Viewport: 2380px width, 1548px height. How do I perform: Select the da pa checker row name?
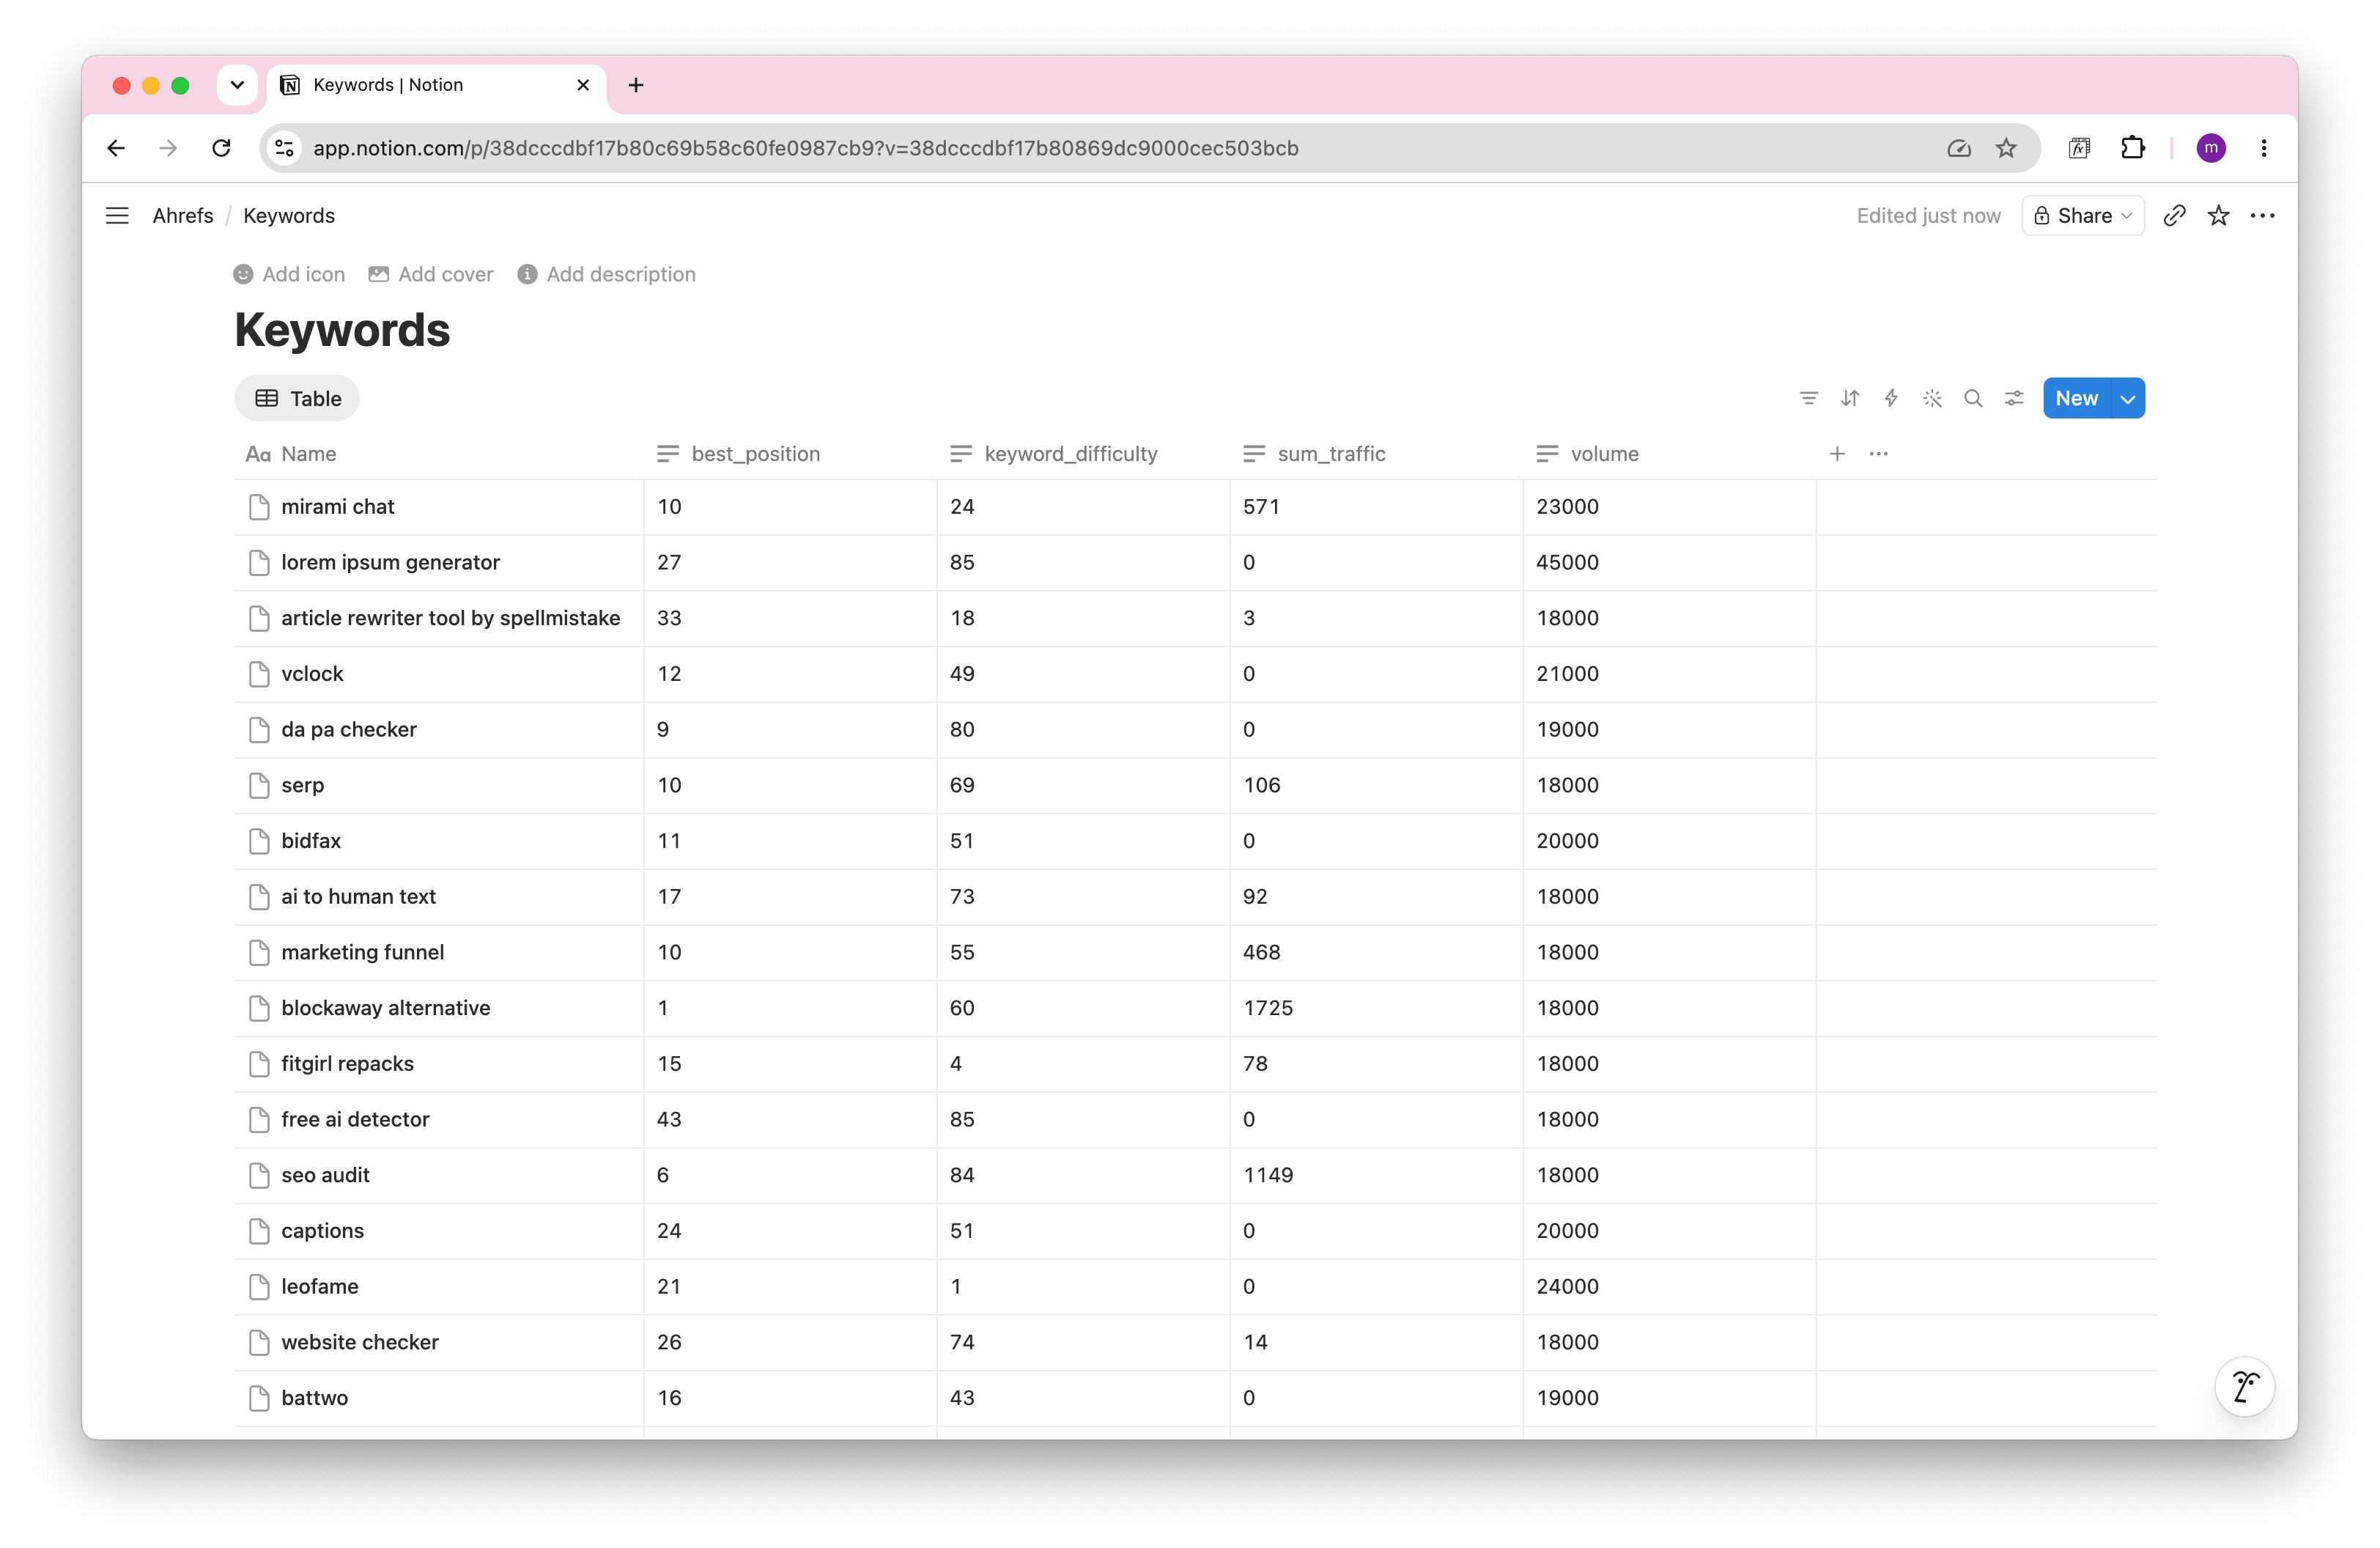[349, 730]
